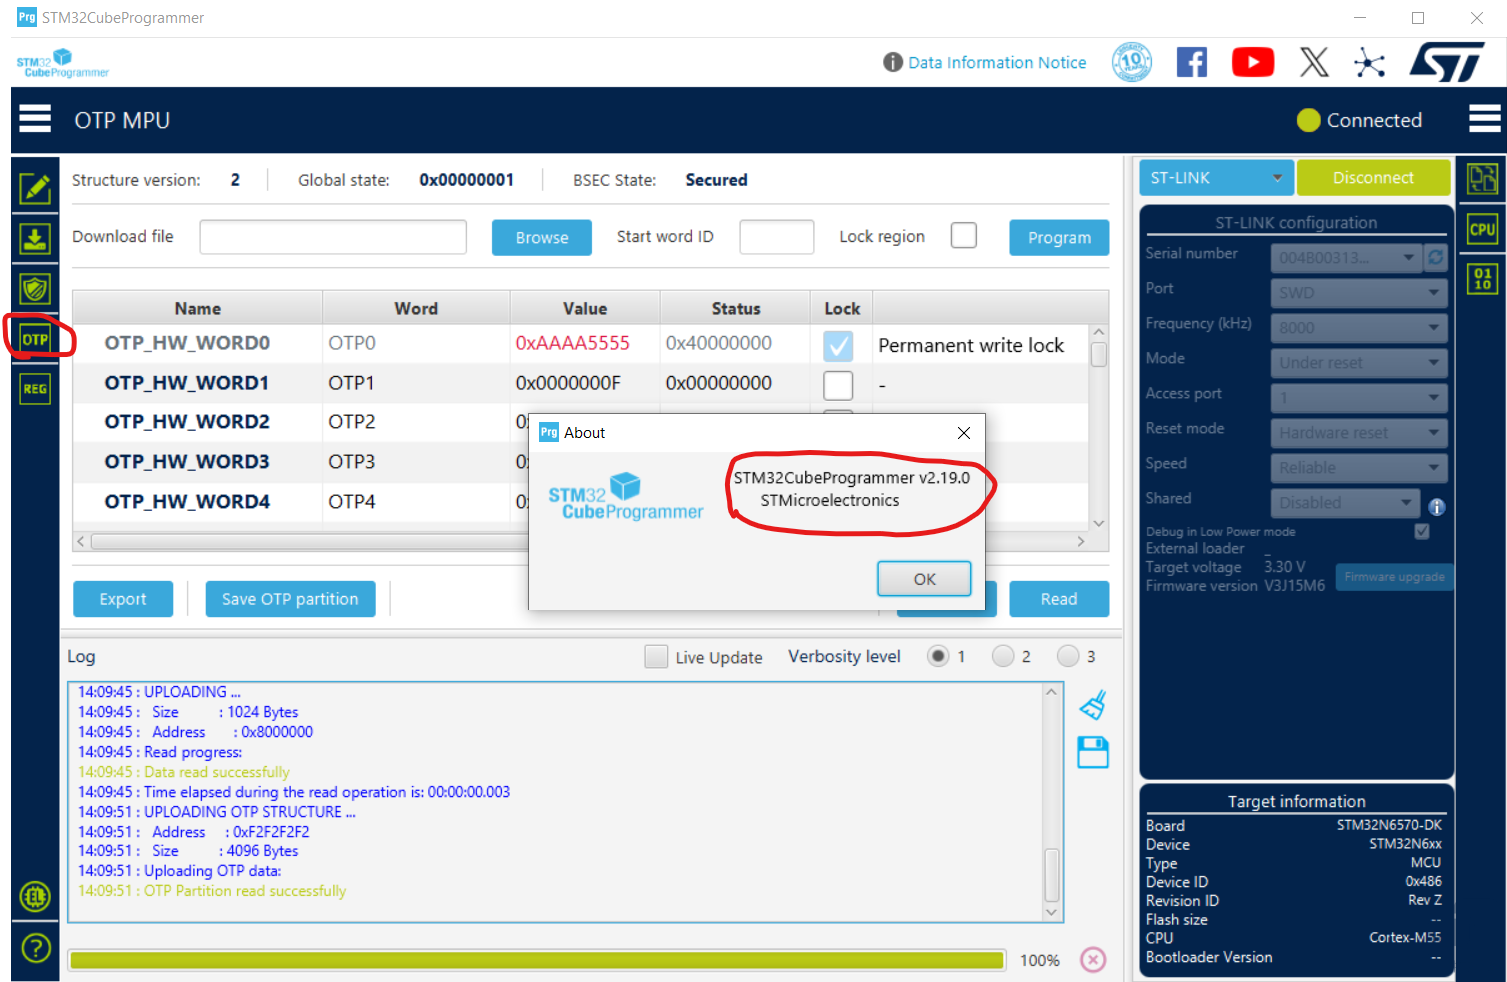Select the OTP sidebar icon
Image resolution: width=1507 pixels, height=982 pixels.
click(35, 339)
